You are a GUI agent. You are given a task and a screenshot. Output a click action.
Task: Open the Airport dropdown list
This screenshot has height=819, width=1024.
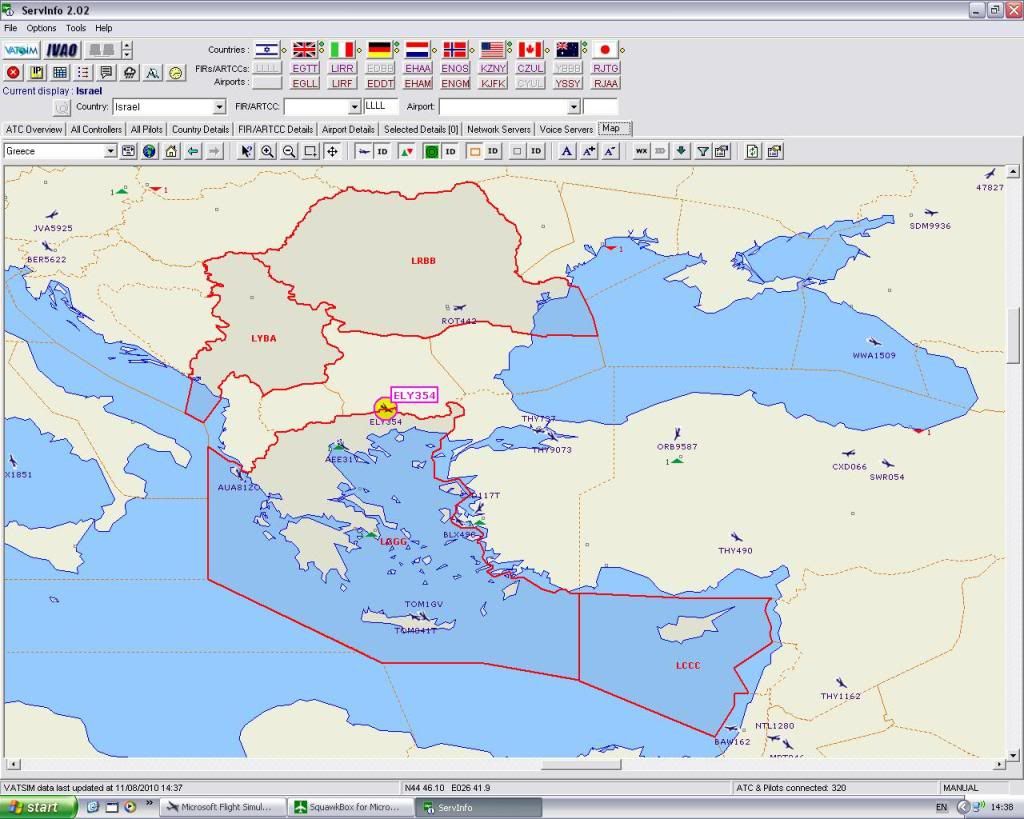click(x=574, y=107)
